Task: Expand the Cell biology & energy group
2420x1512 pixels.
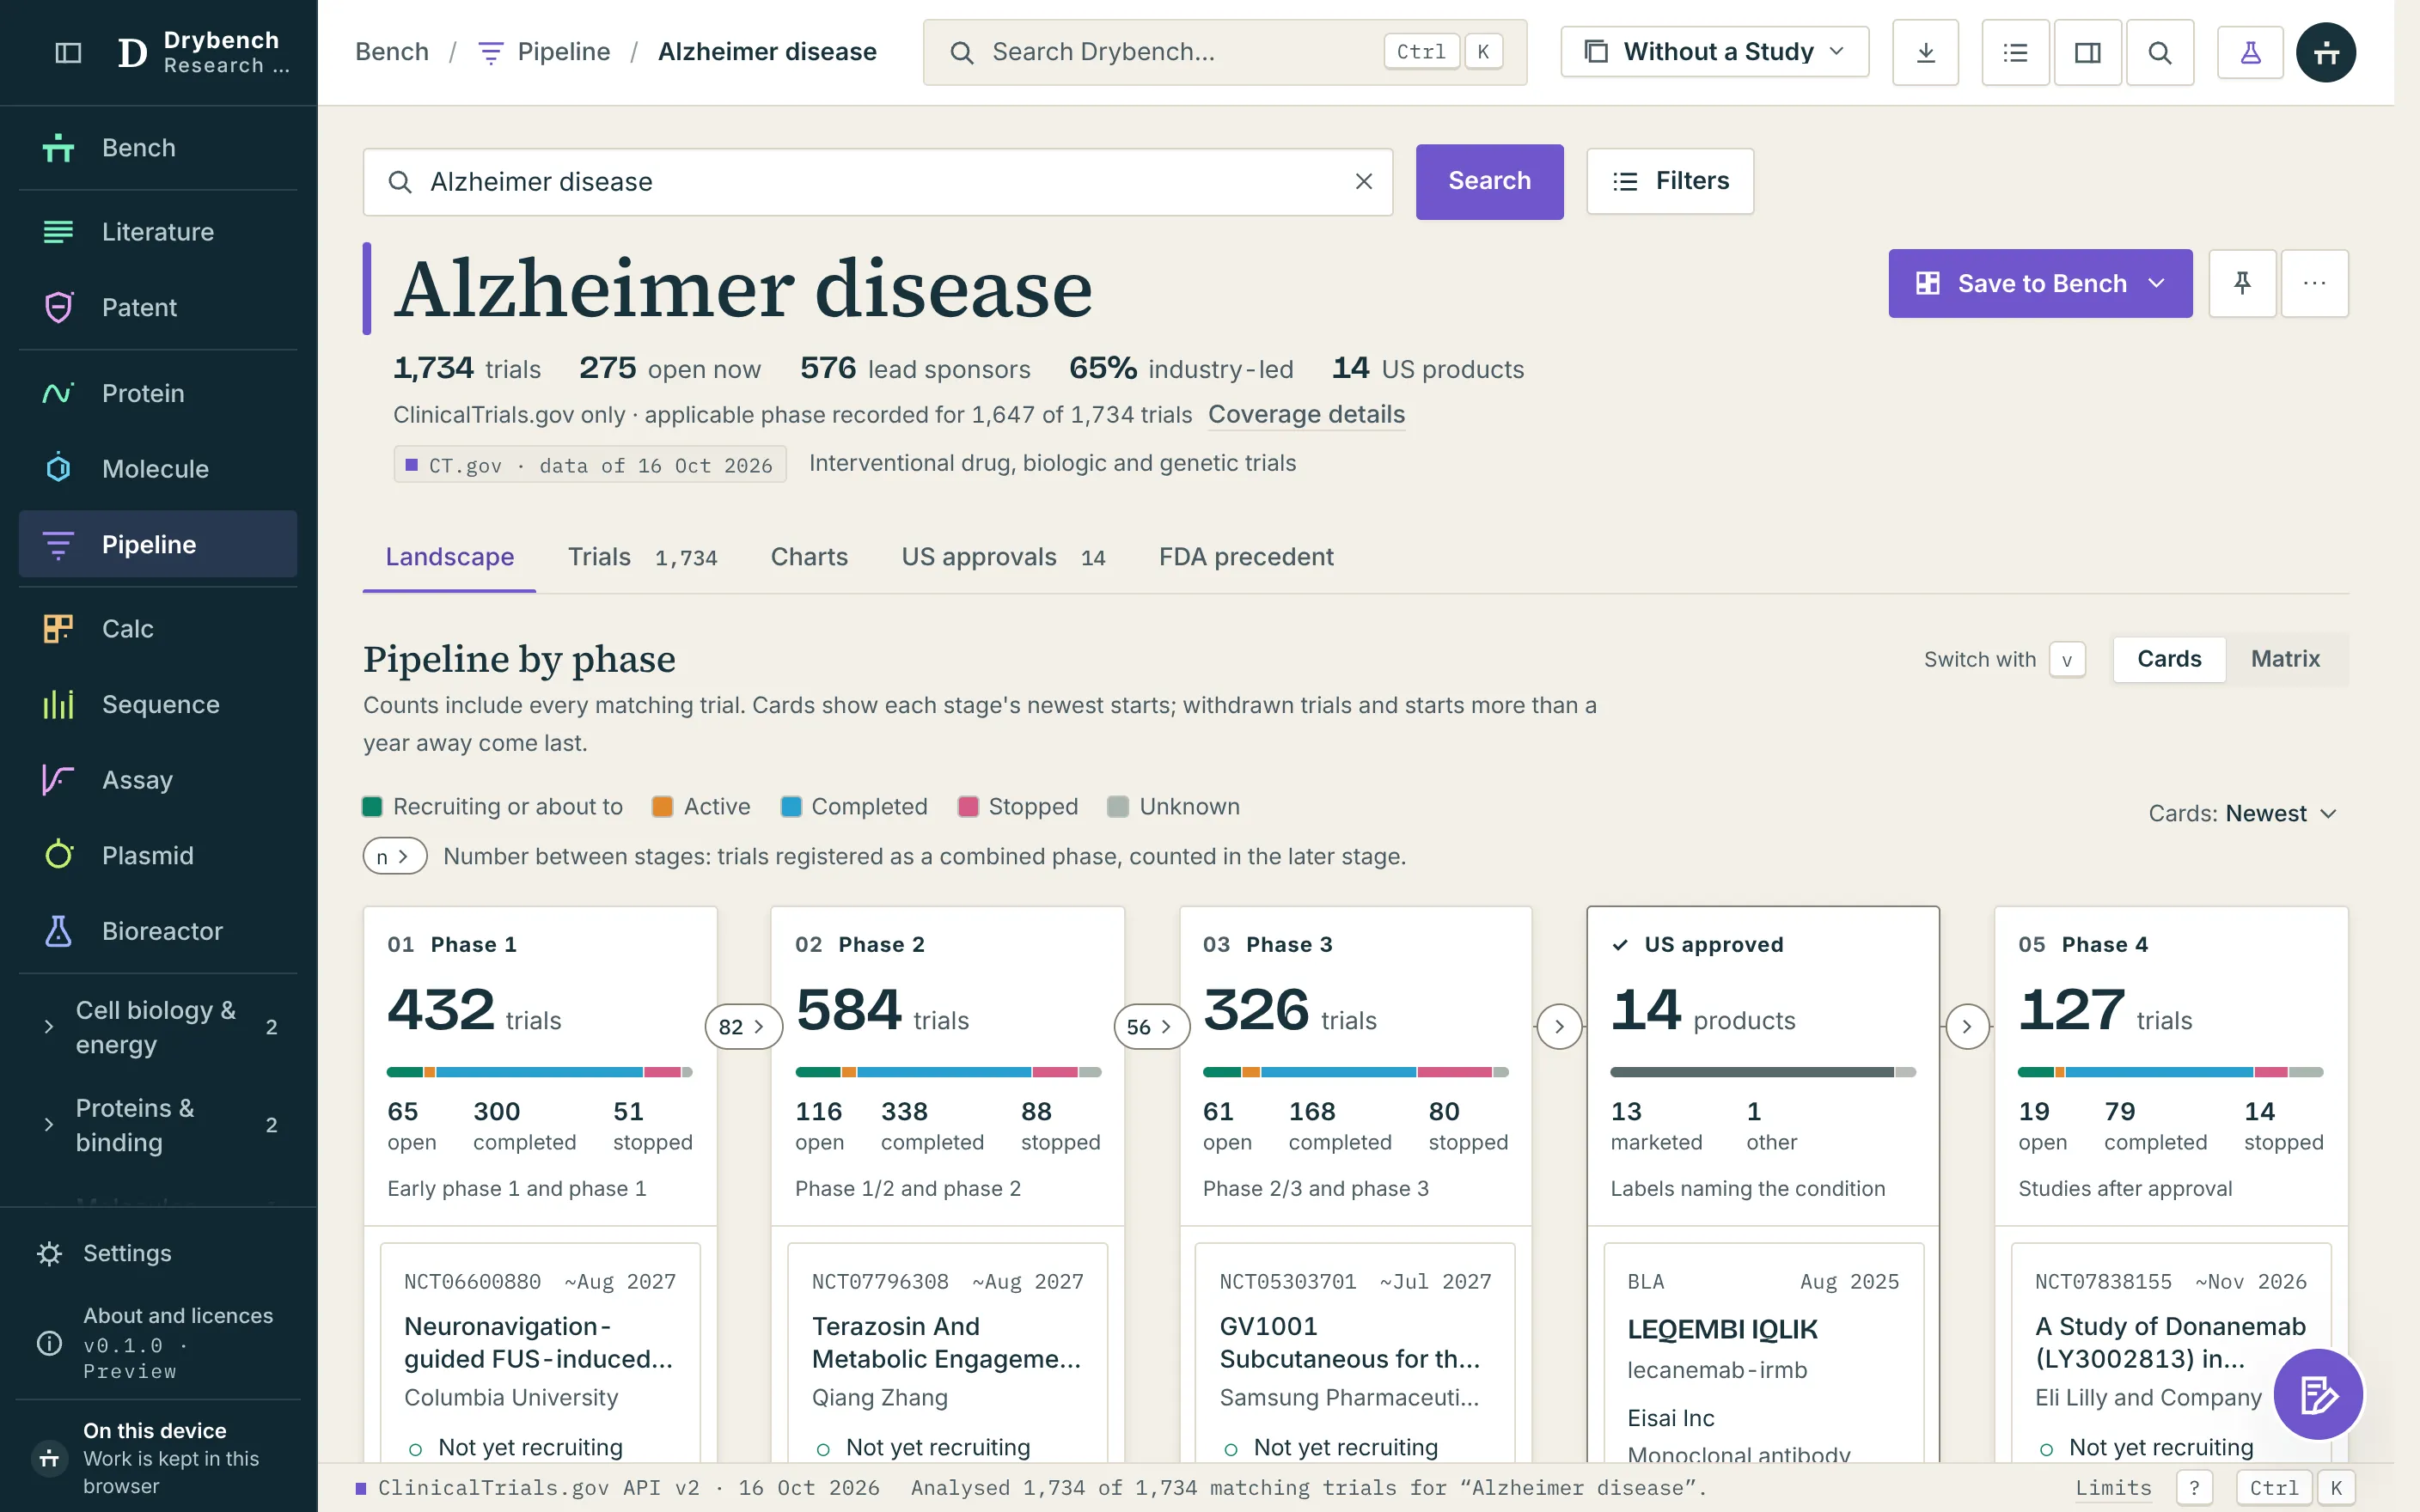Action: [158, 1027]
